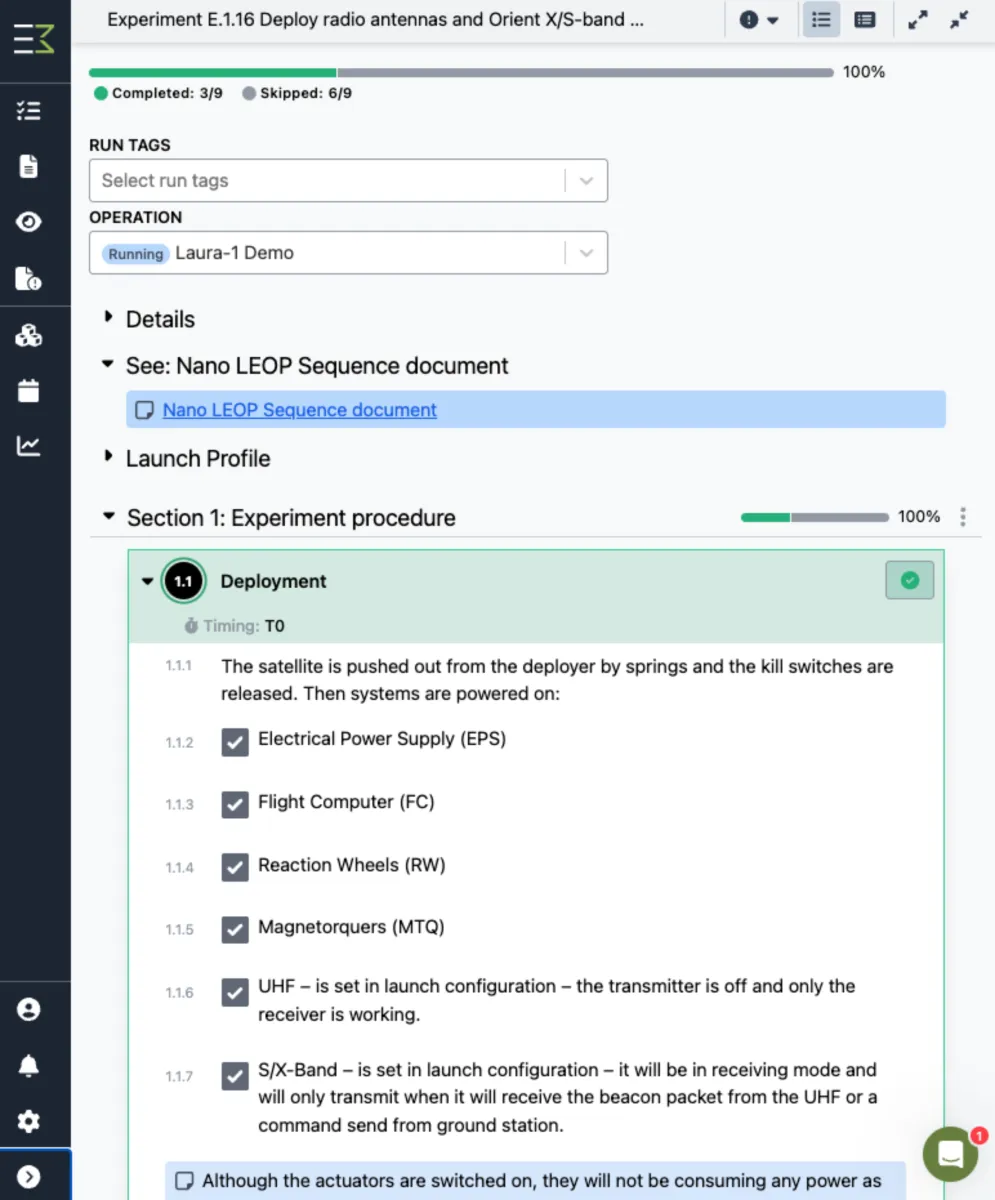Open the eye review icon in the sidebar

29,222
